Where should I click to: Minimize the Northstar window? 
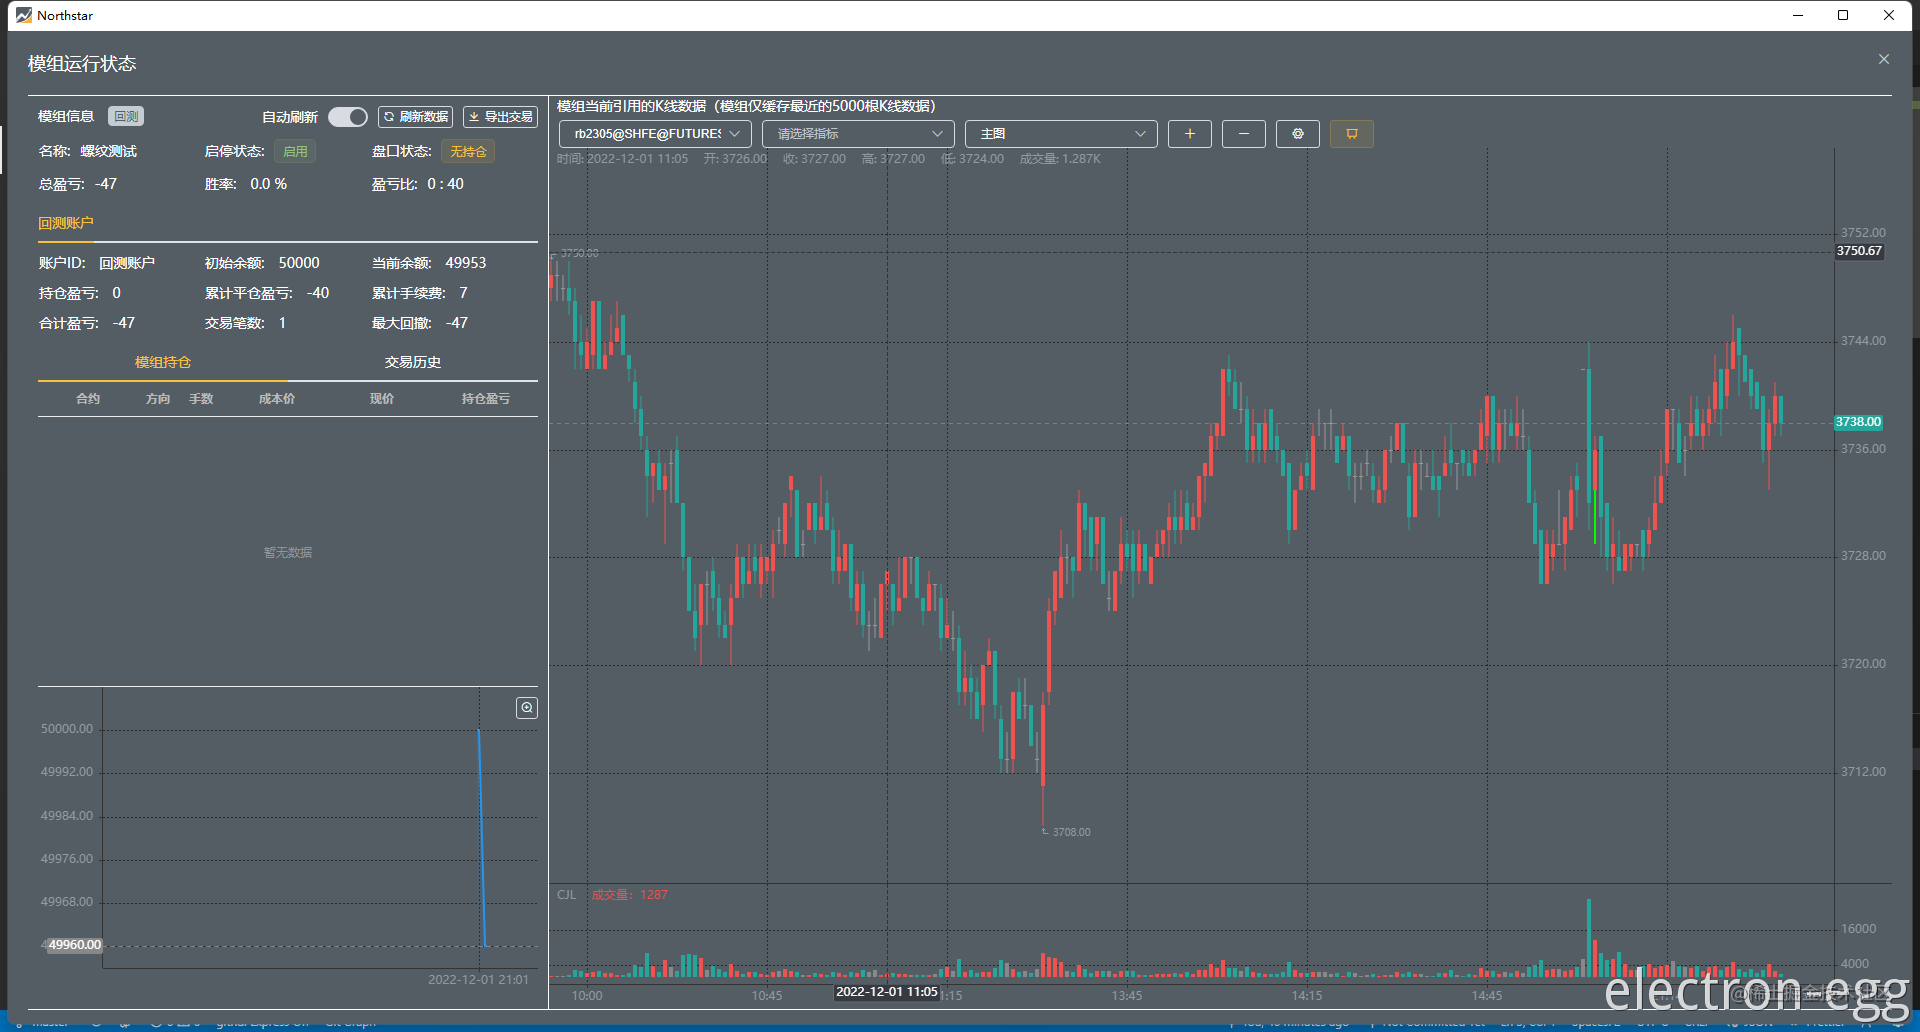click(1798, 15)
